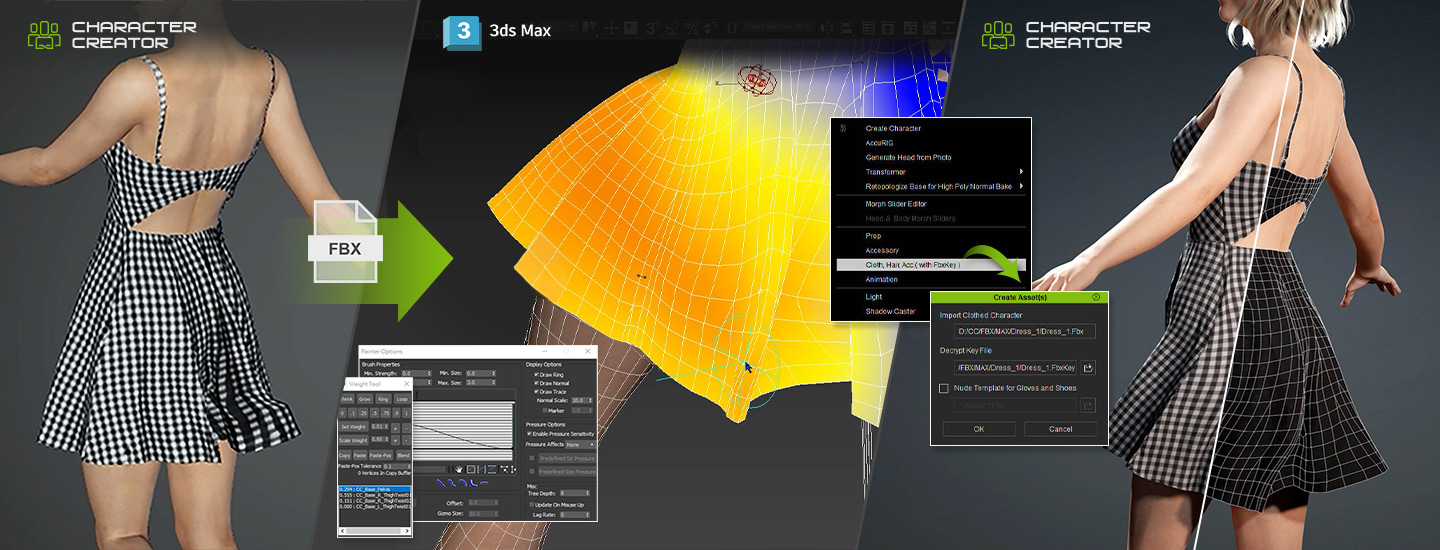The width and height of the screenshot is (1440, 550).
Task: Browse for Decrypt Key File folder icon
Action: [x=1088, y=368]
